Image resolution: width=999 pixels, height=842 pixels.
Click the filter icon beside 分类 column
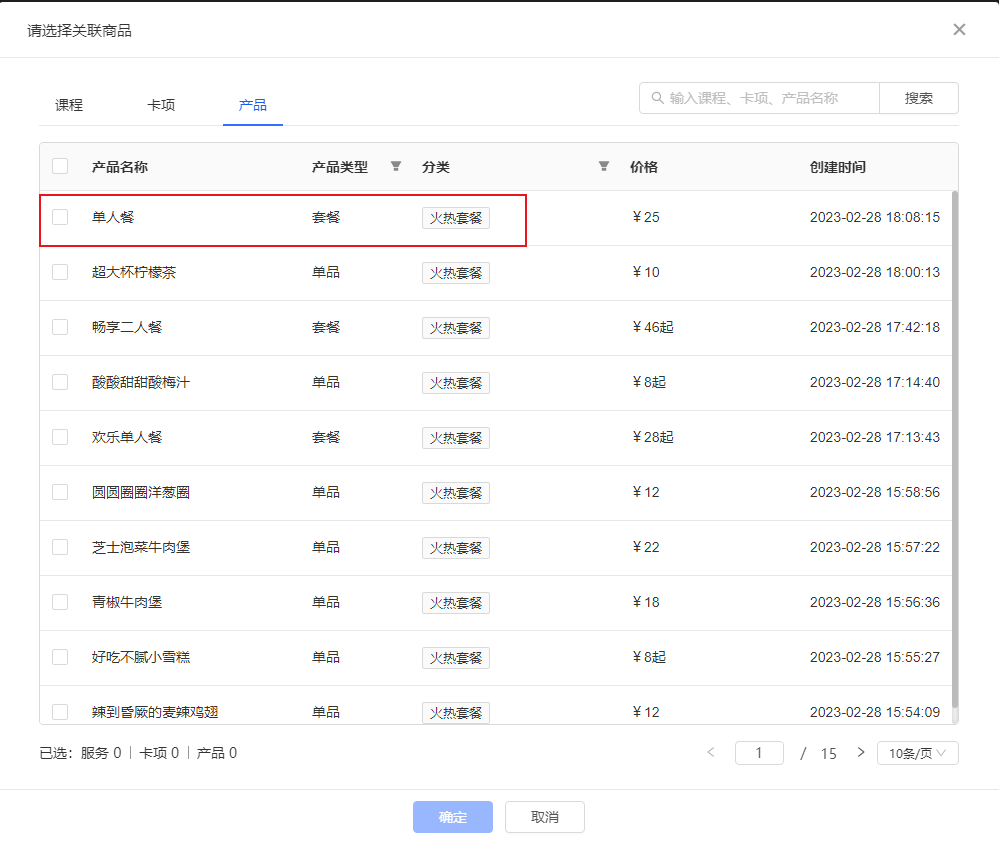click(x=603, y=166)
